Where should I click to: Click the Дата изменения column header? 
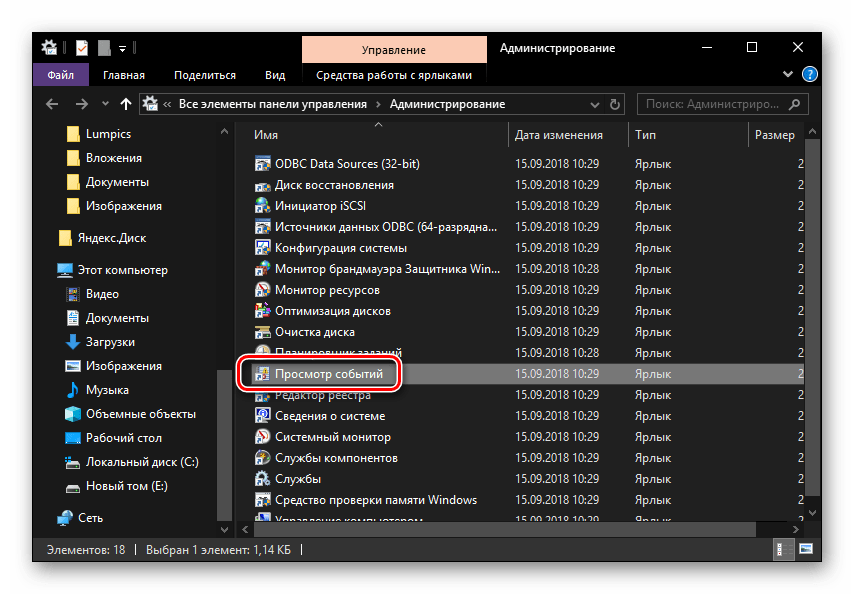click(x=558, y=135)
